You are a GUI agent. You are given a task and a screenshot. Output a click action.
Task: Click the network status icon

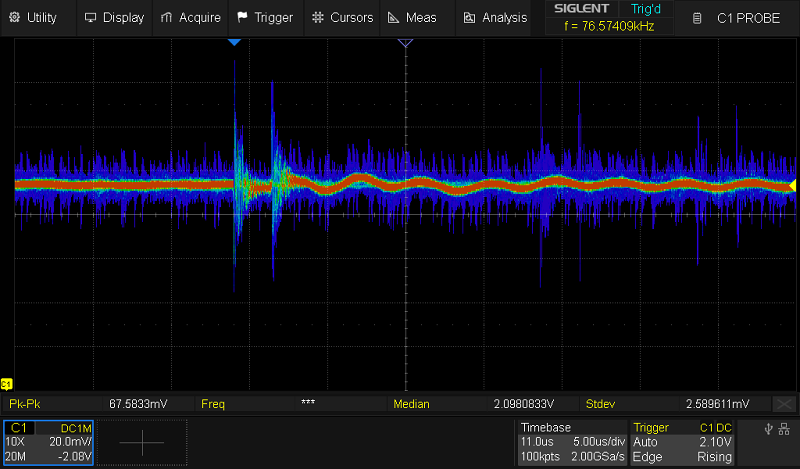(785, 429)
